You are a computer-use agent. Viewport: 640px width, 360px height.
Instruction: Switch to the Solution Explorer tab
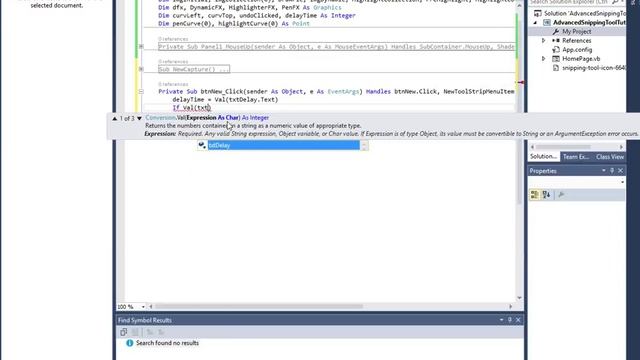[x=543, y=157]
